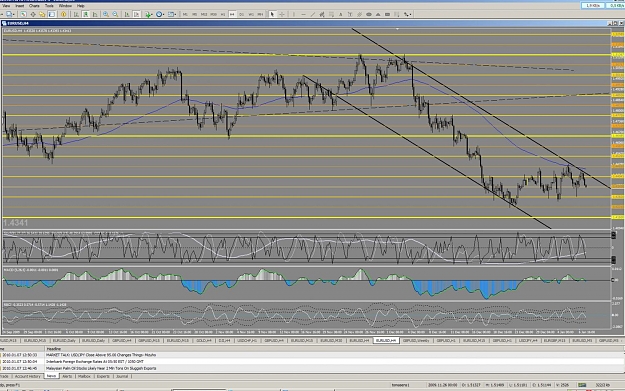Select the Cursor arrow tool
This screenshot has width=625, height=391.
(x=272, y=14)
